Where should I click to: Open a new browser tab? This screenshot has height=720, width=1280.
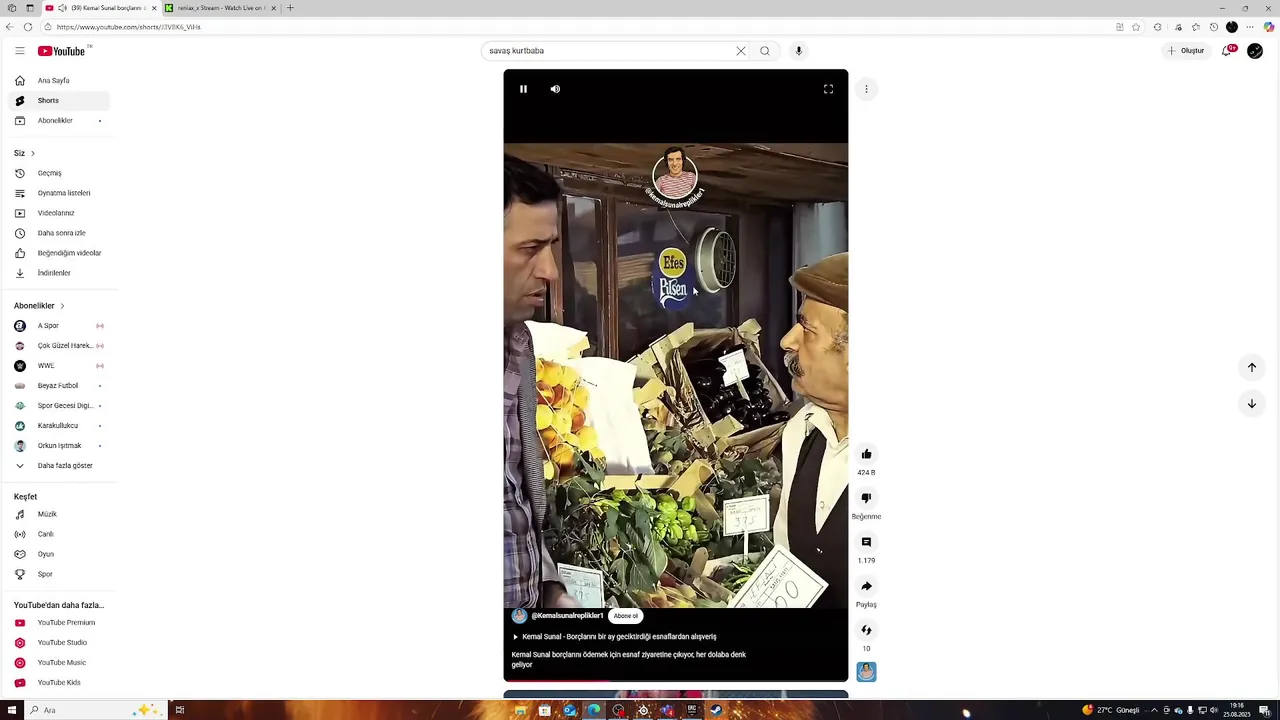290,8
